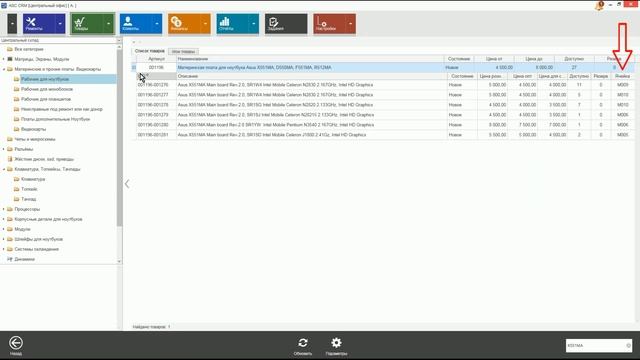Collapse the category panel with the left chevron

tap(127, 184)
